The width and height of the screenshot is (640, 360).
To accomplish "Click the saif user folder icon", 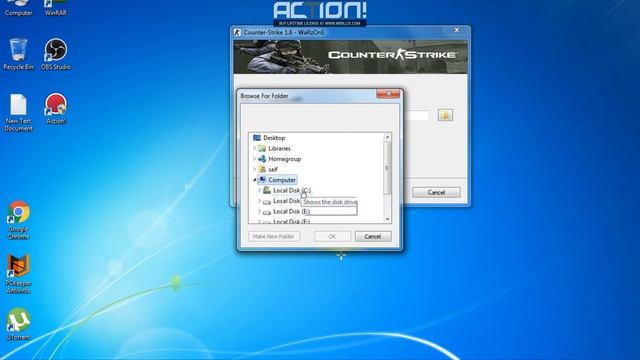I will (x=262, y=169).
